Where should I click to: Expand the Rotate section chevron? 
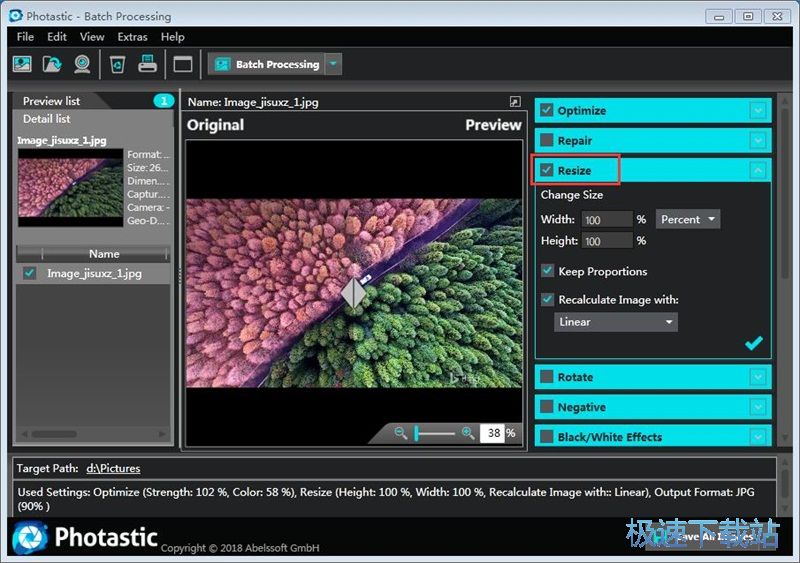pyautogui.click(x=758, y=377)
